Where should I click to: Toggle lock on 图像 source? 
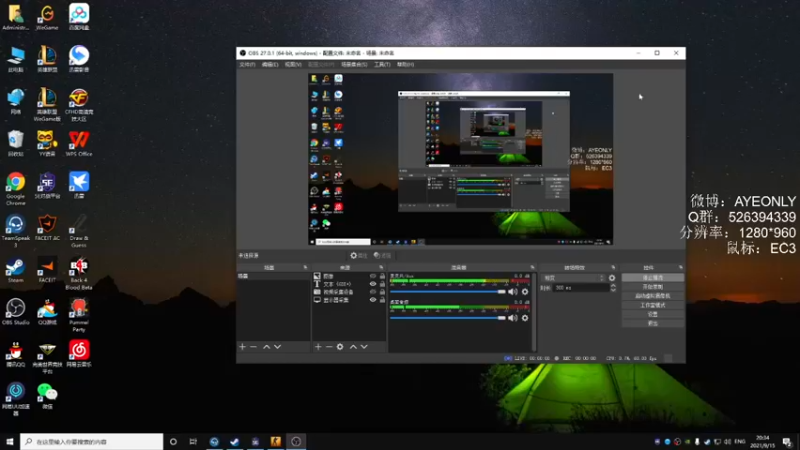tap(382, 276)
